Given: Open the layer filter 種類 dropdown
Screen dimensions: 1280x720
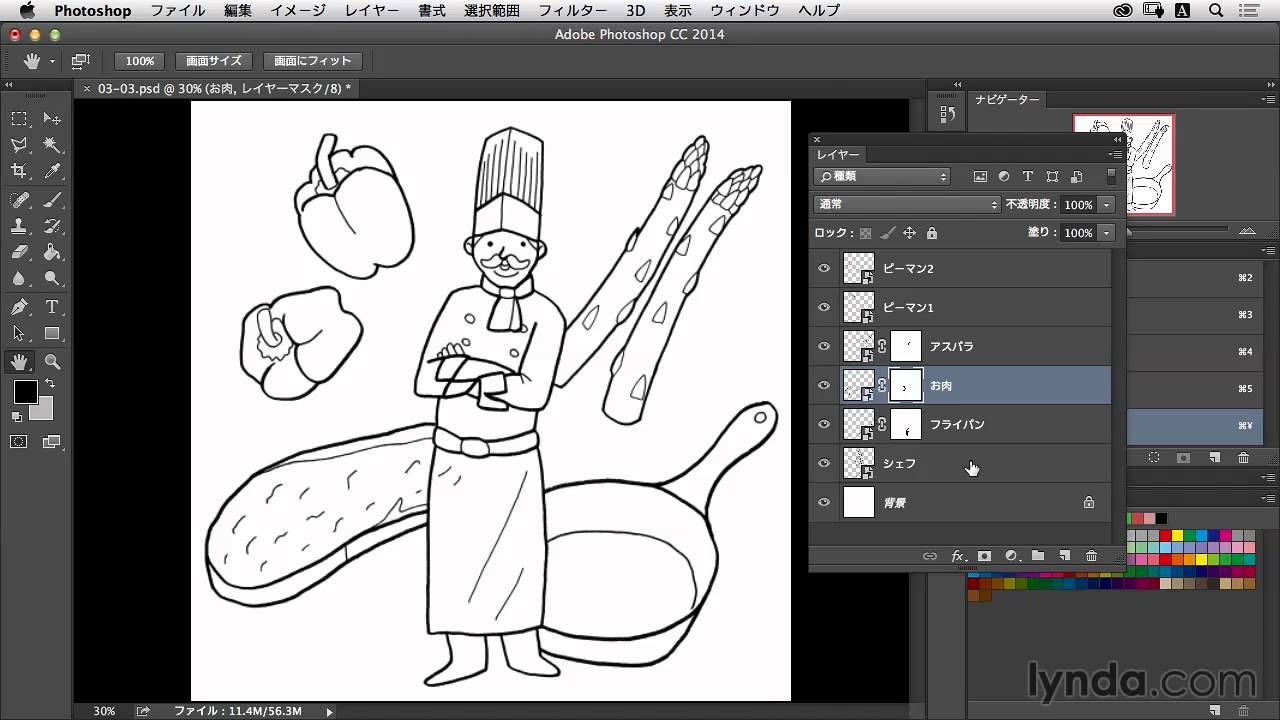Looking at the screenshot, I should pos(882,176).
